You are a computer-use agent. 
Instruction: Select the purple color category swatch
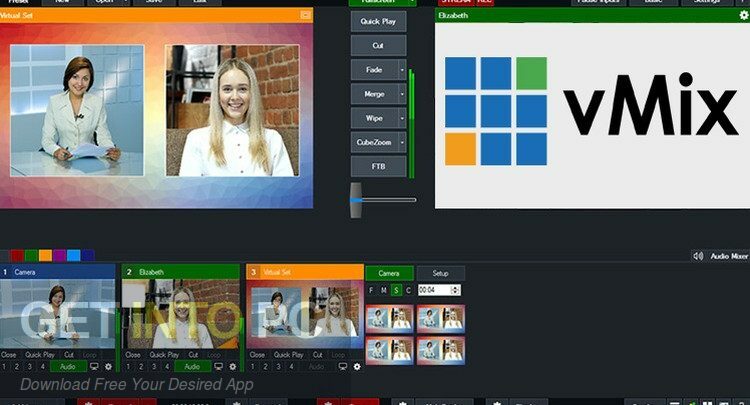[60, 255]
